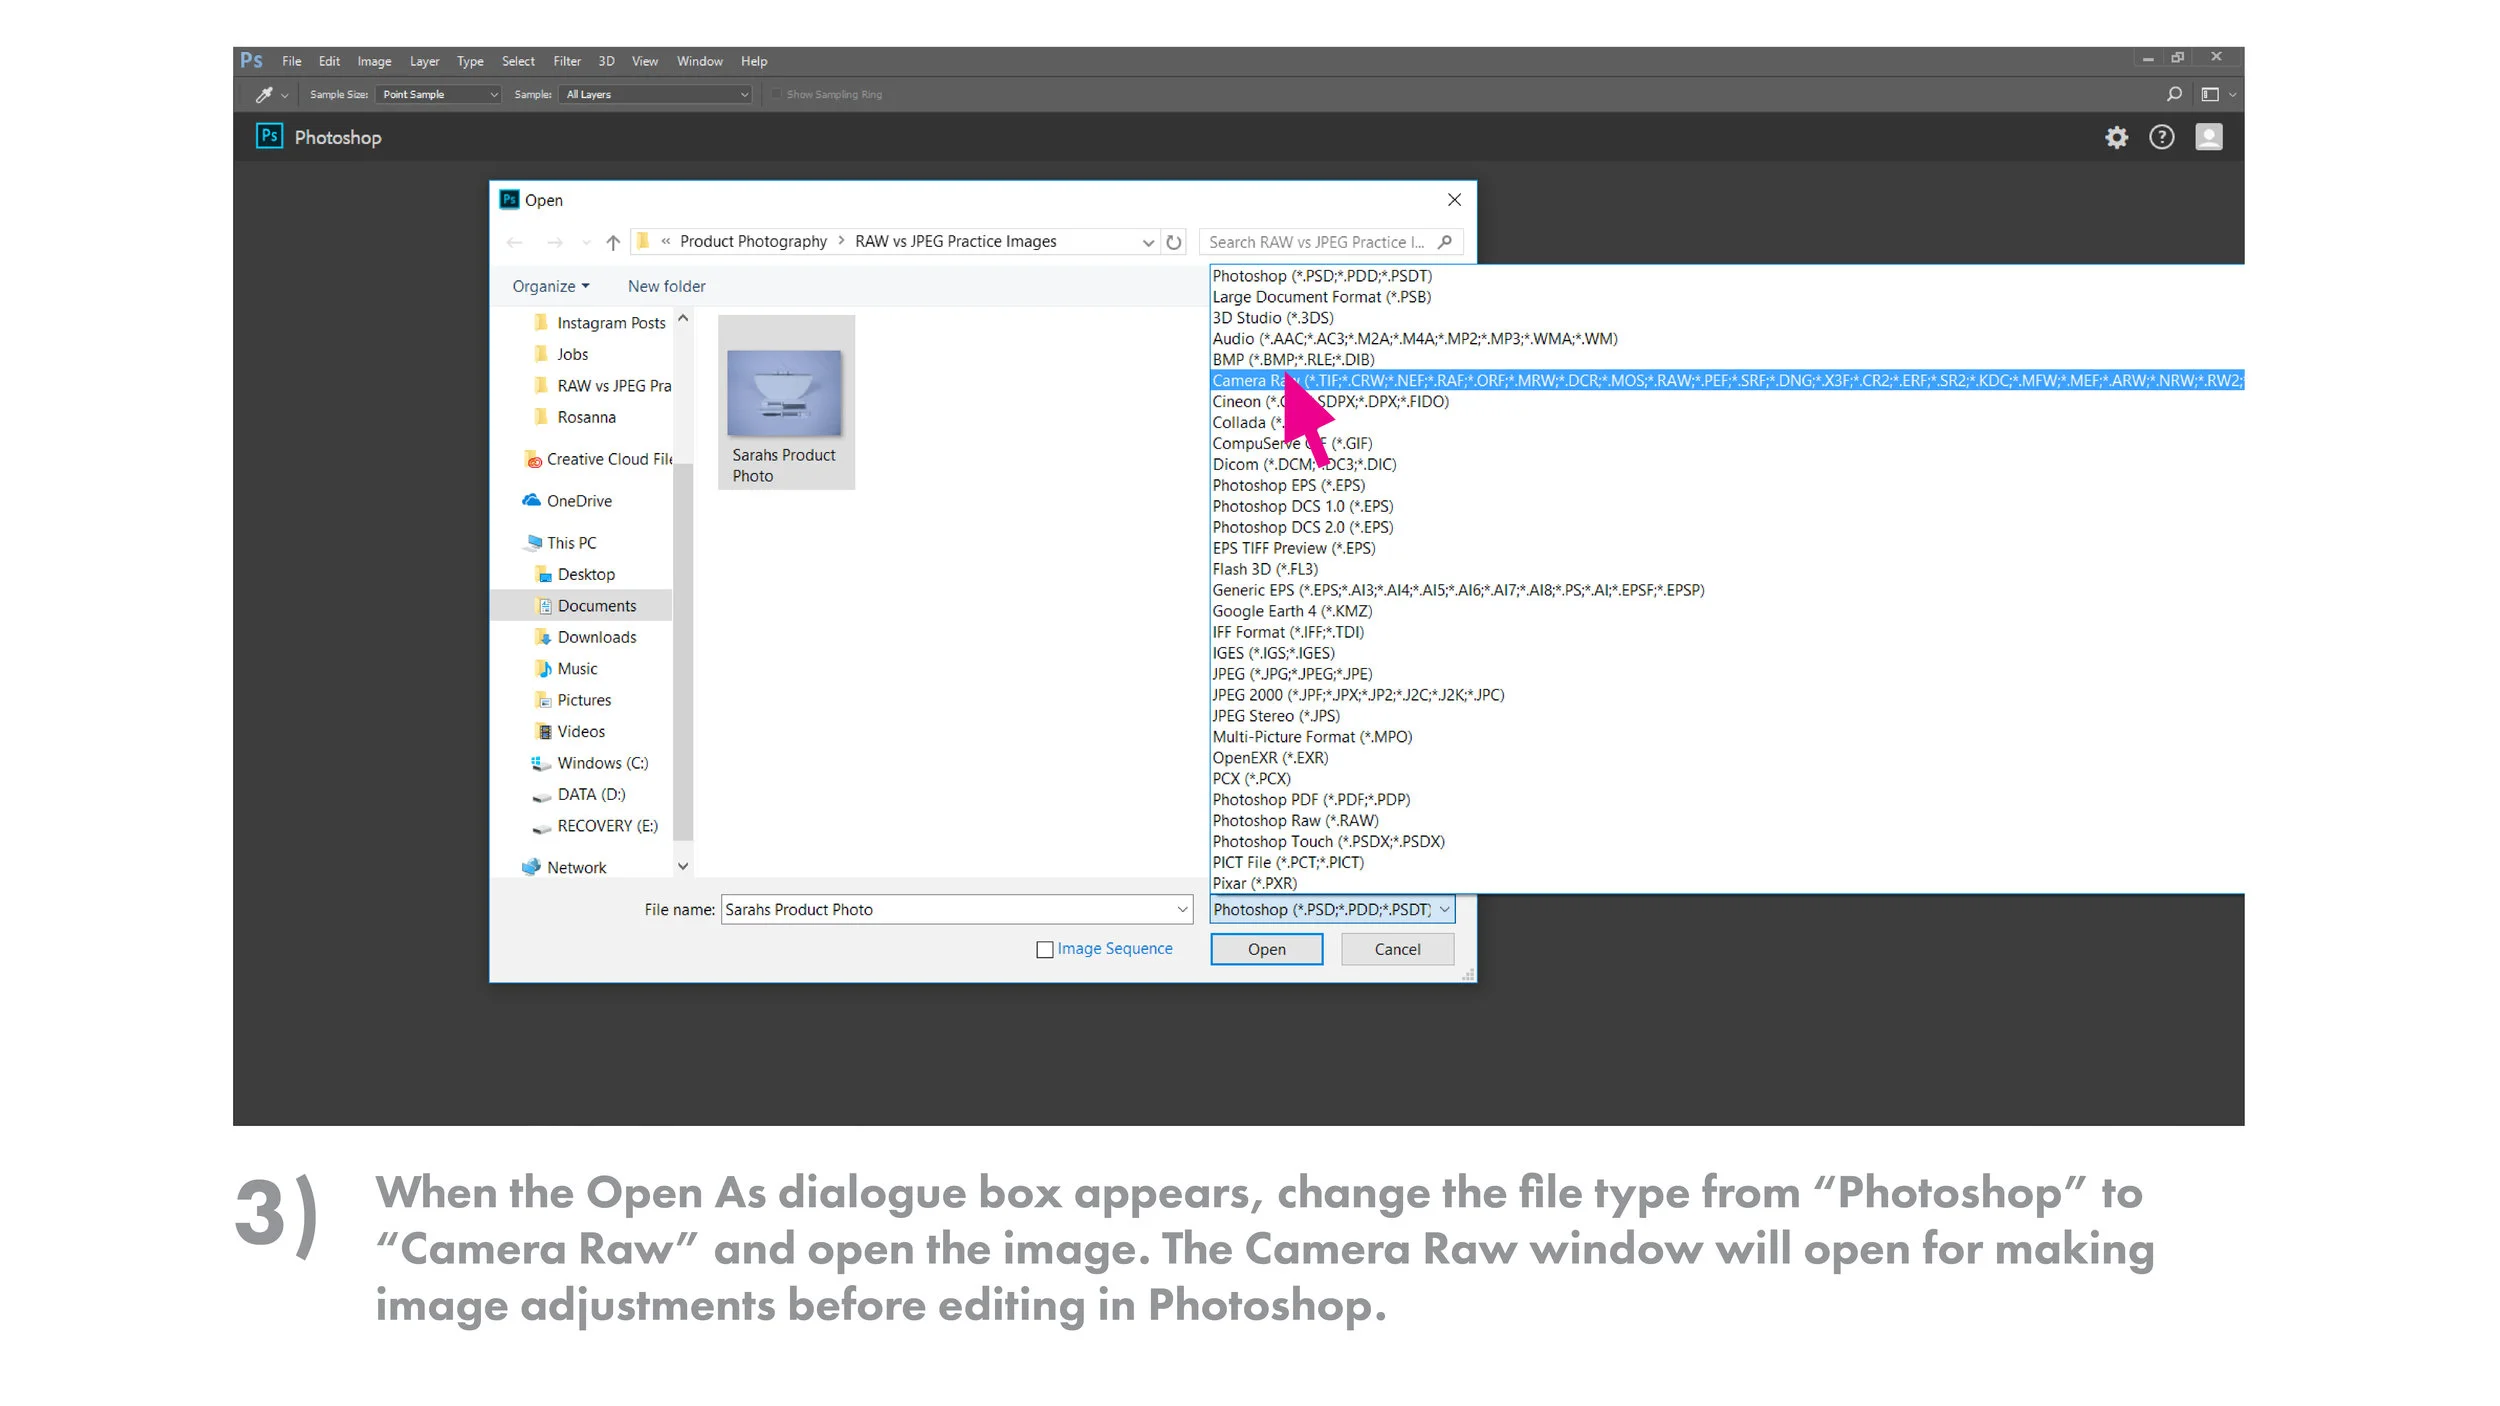Open the Filter menu
Screen dimensions: 2500x1406
pyautogui.click(x=567, y=61)
